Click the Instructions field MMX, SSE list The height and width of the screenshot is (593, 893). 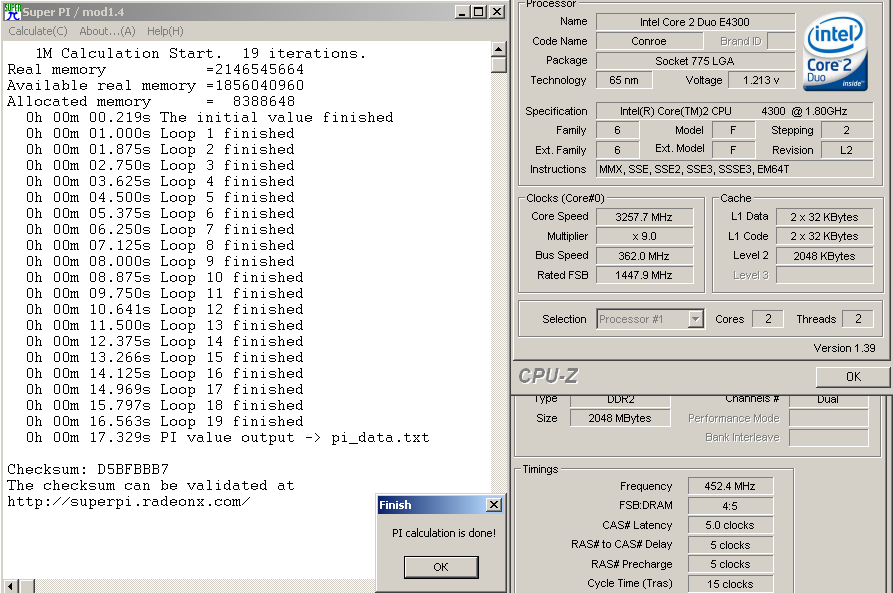pyautogui.click(x=734, y=169)
